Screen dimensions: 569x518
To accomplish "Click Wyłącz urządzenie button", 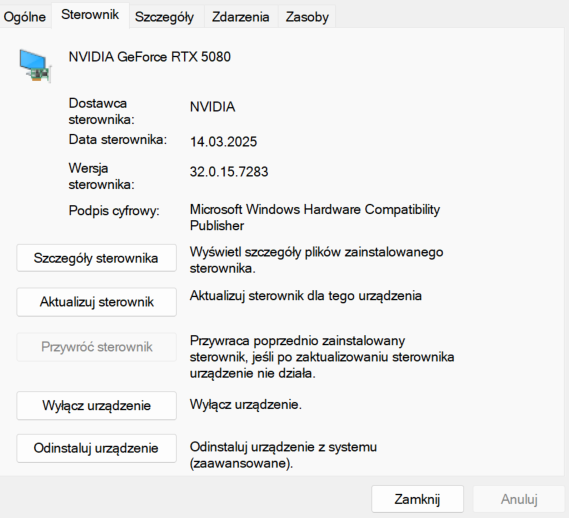I will click(x=96, y=405).
